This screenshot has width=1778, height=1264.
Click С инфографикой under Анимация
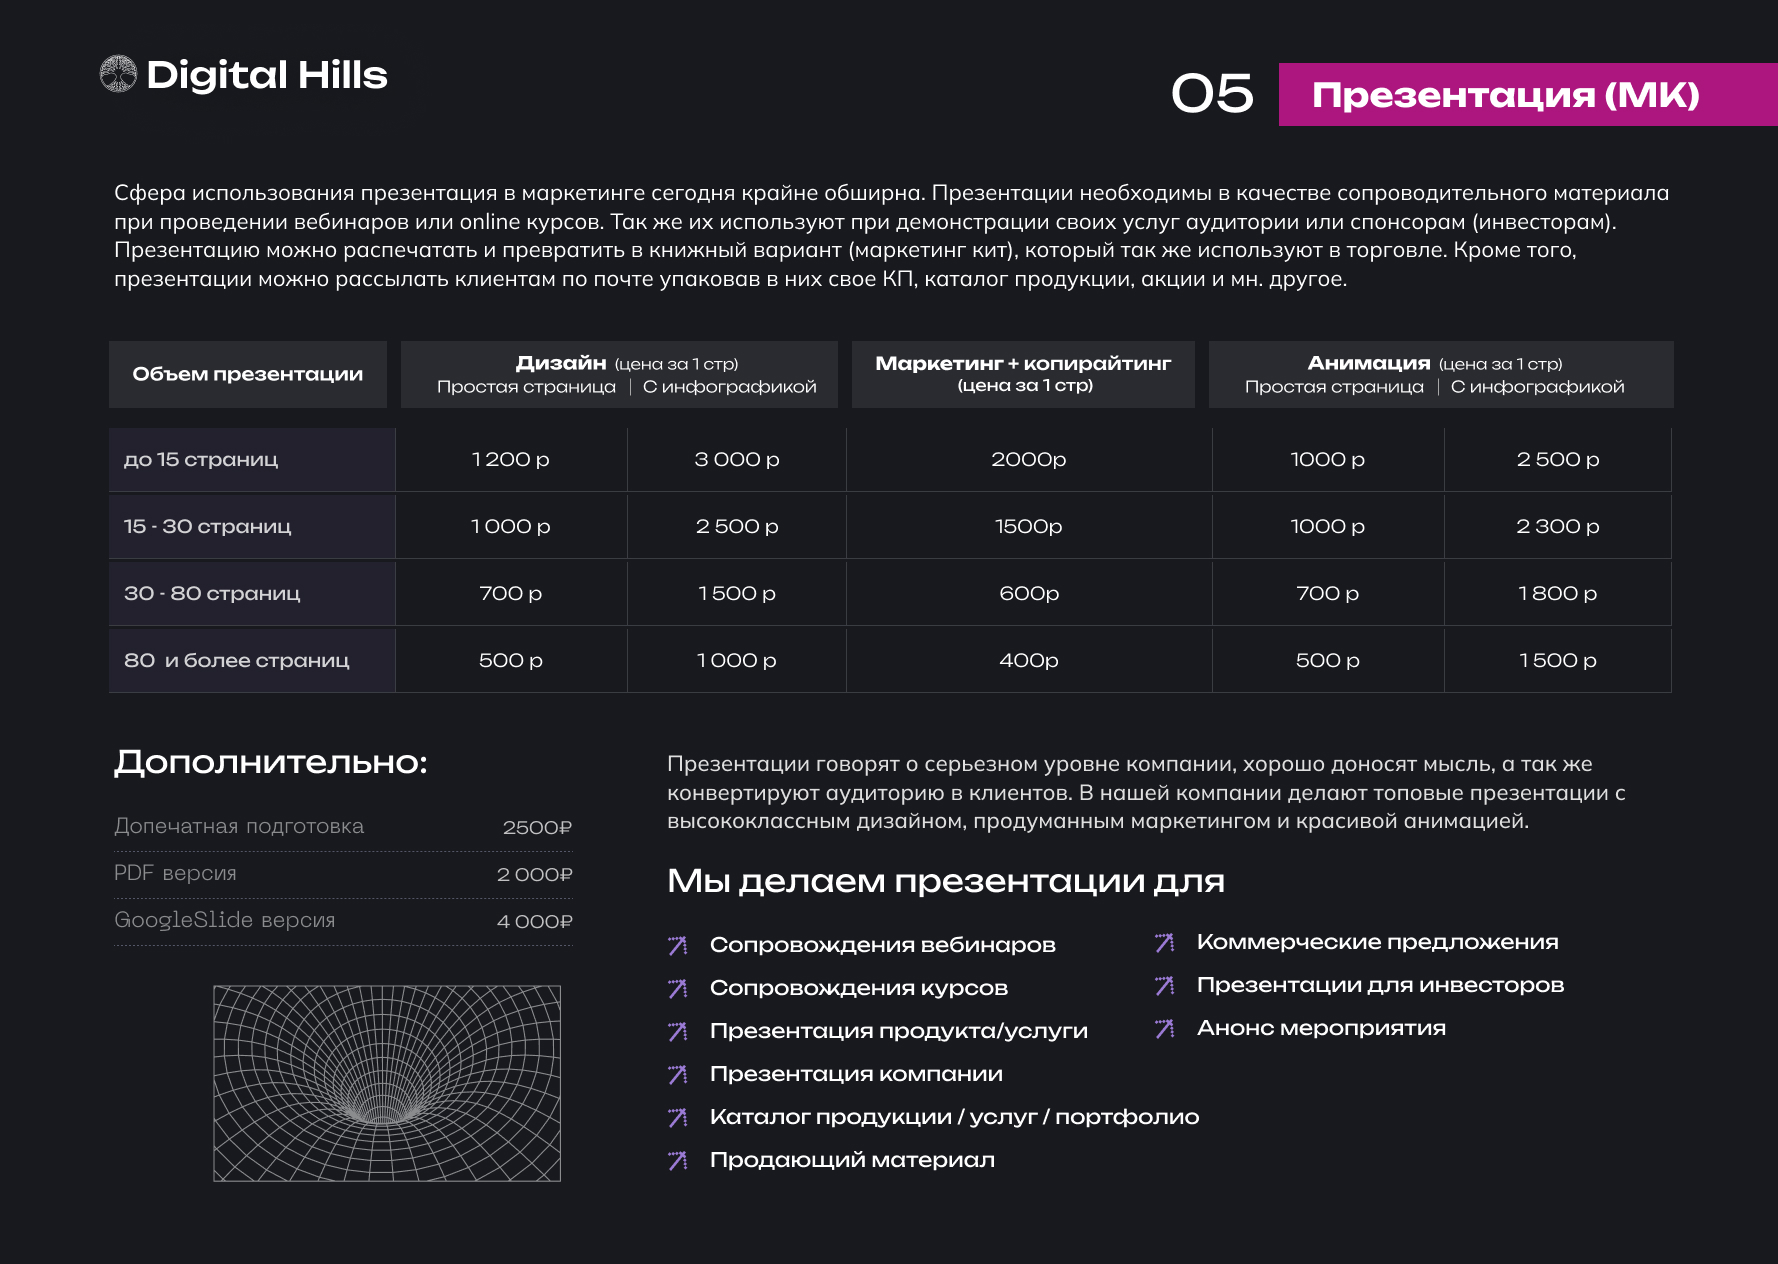(1538, 387)
